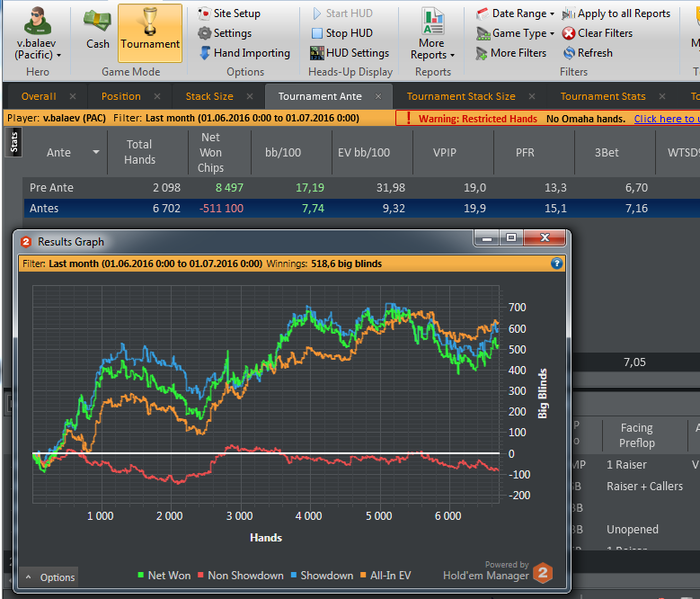
Task: Select the Antes row
Action: pyautogui.click(x=362, y=208)
